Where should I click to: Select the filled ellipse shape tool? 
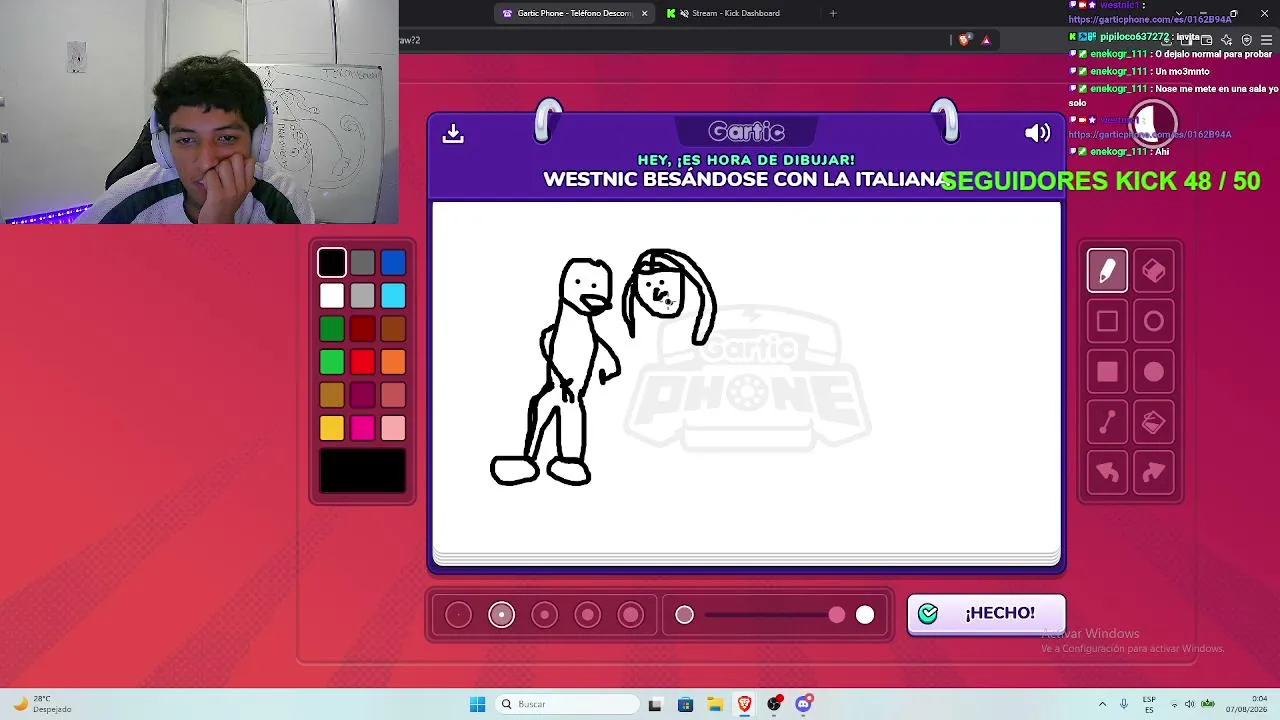1153,372
